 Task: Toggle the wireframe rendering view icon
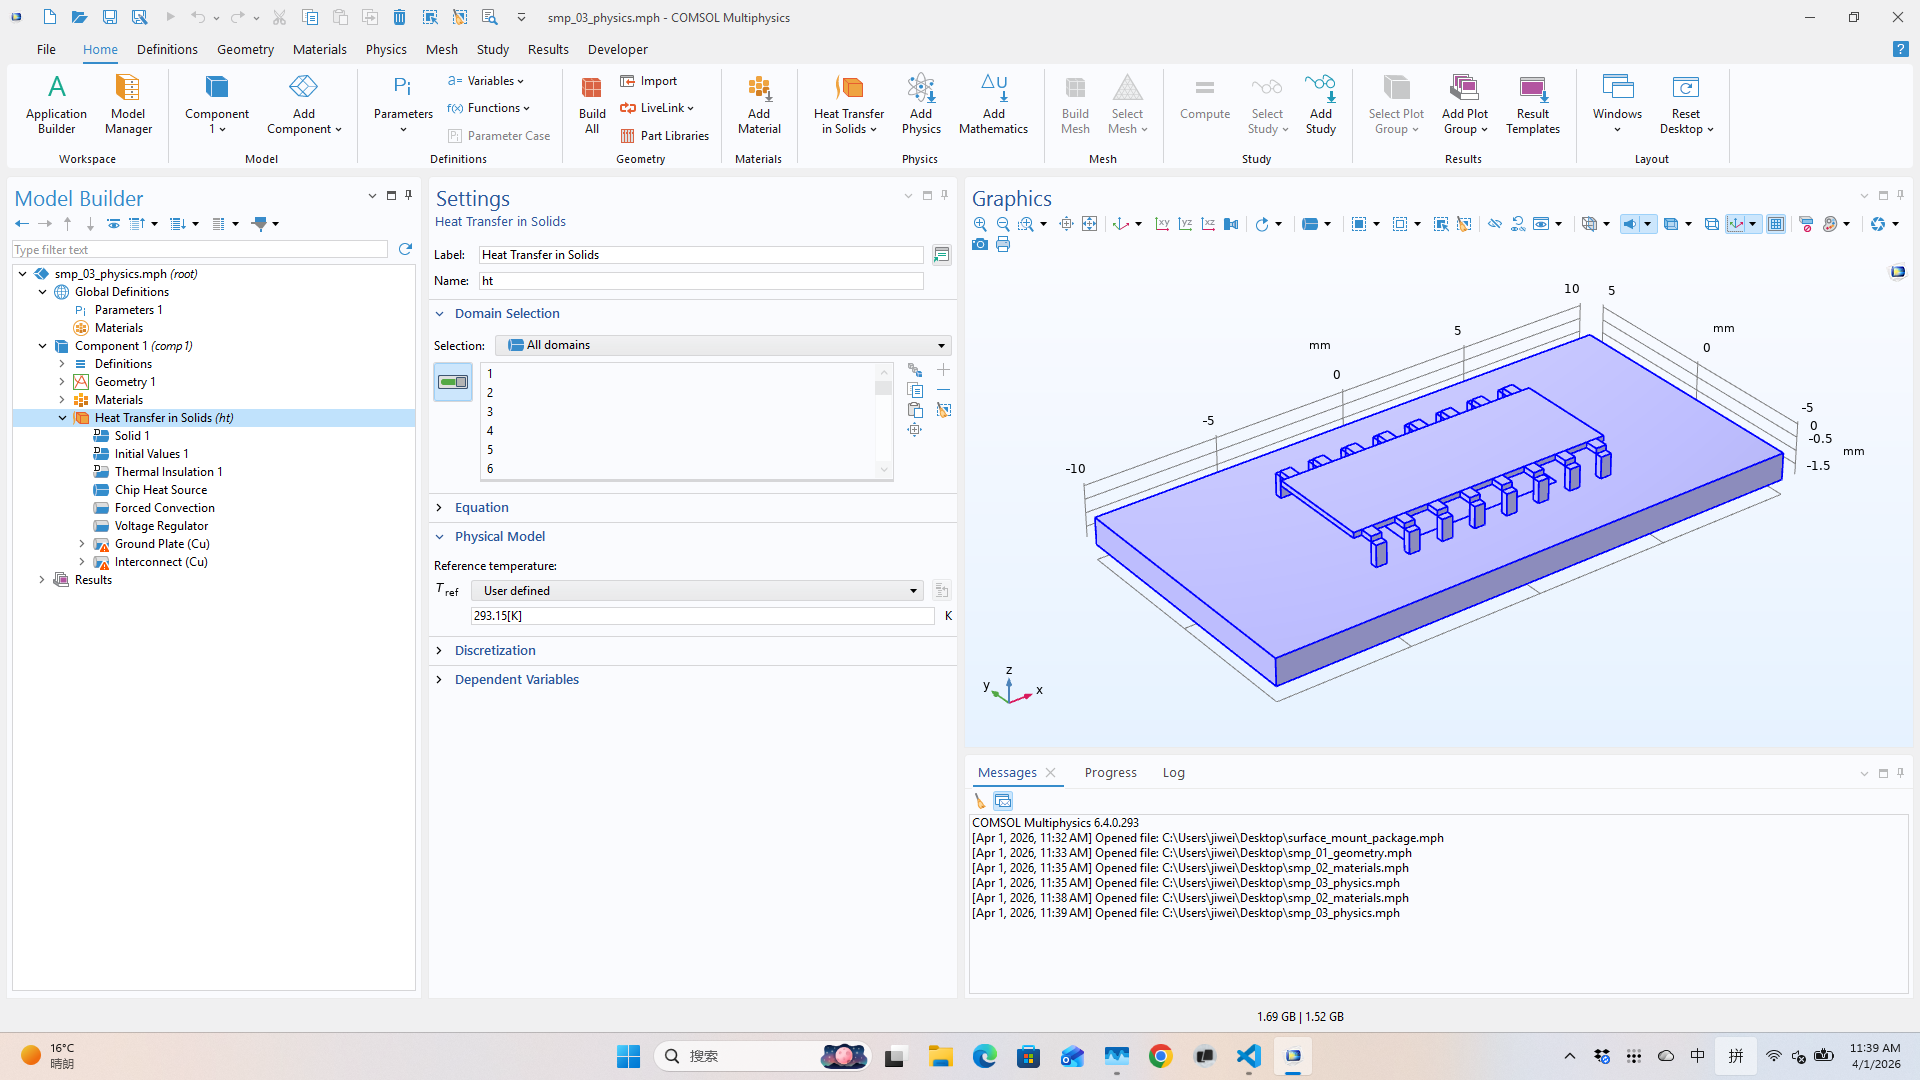coord(1591,224)
